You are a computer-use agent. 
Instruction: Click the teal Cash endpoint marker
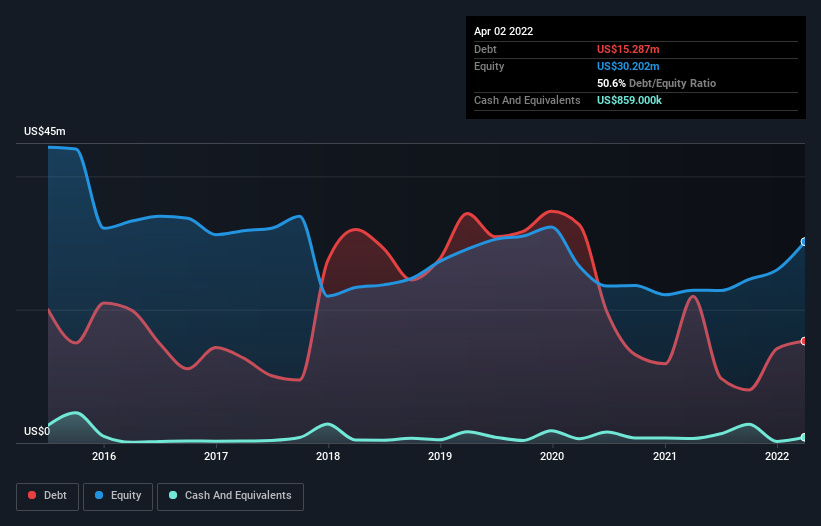[804, 437]
